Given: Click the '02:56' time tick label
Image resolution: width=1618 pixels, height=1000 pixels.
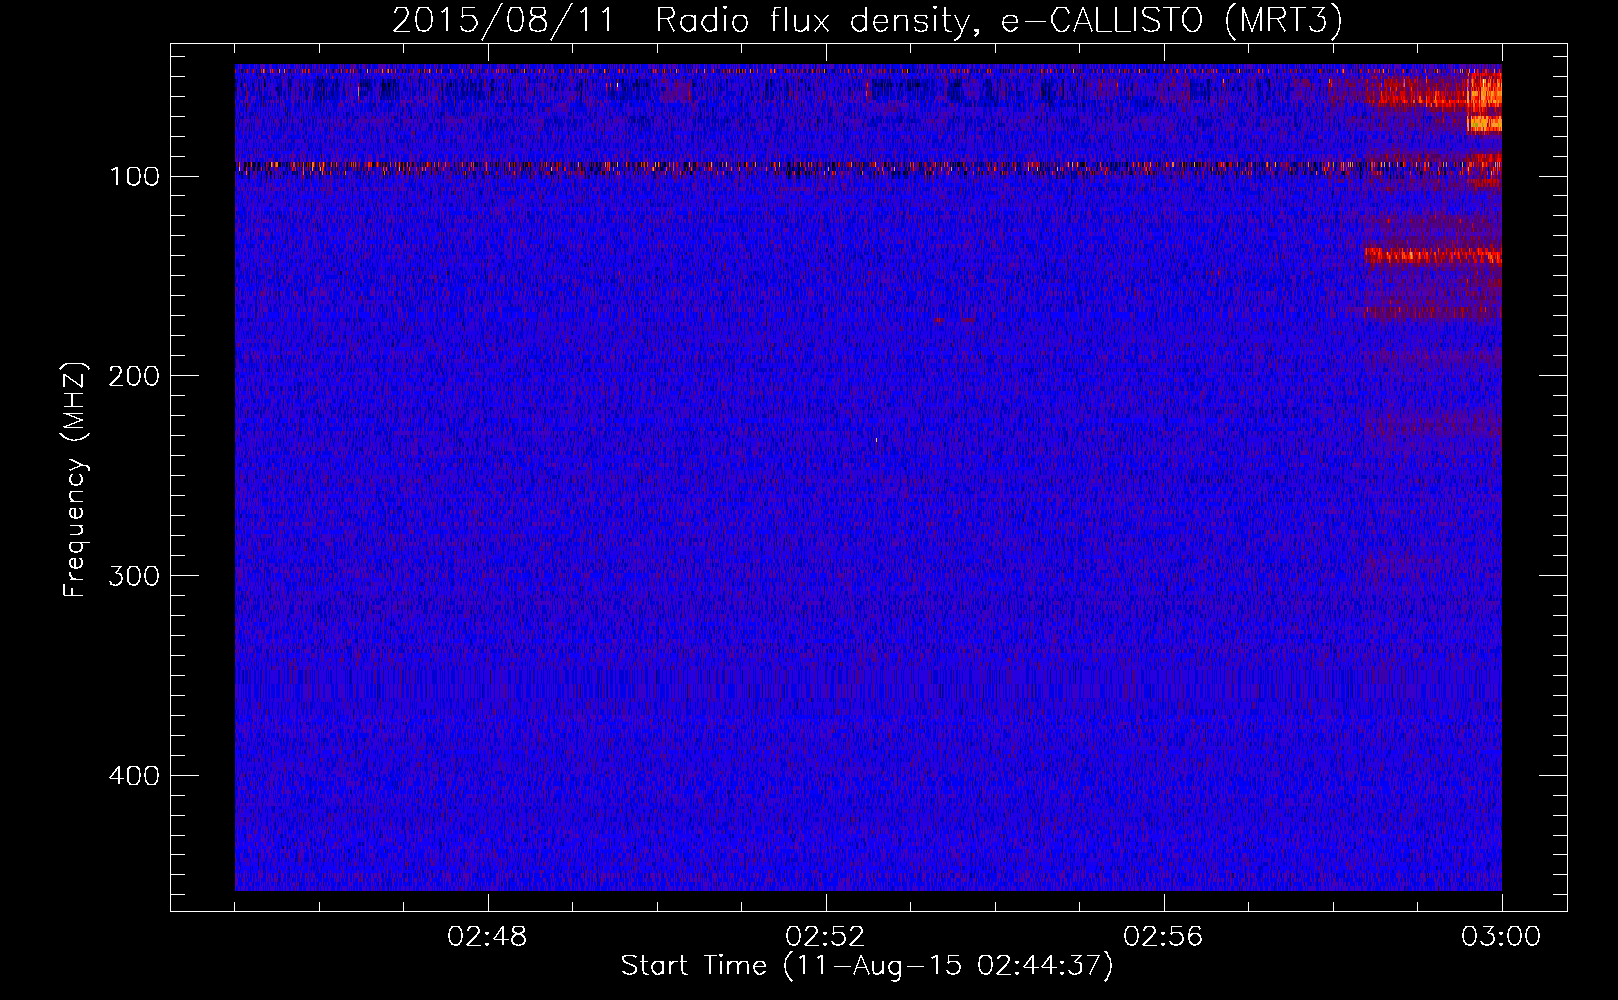Looking at the screenshot, I should point(1163,937).
